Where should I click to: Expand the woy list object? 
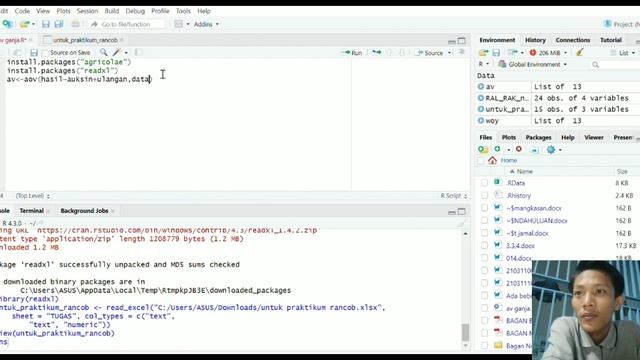pyautogui.click(x=481, y=121)
